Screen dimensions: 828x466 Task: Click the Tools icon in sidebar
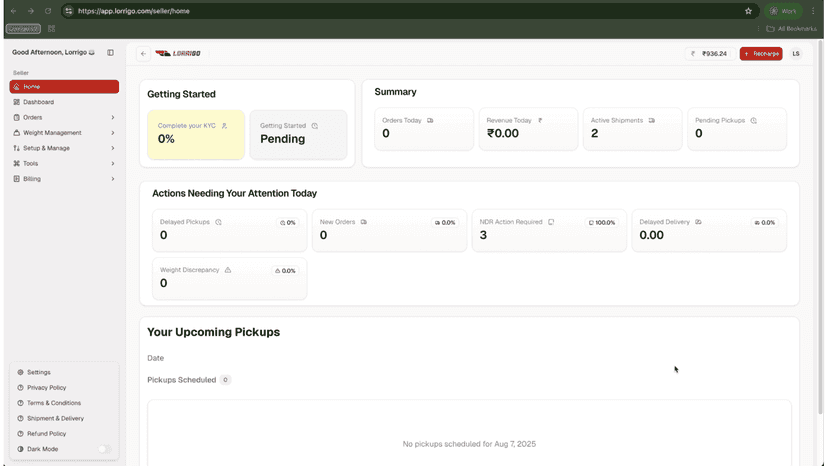click(16, 163)
